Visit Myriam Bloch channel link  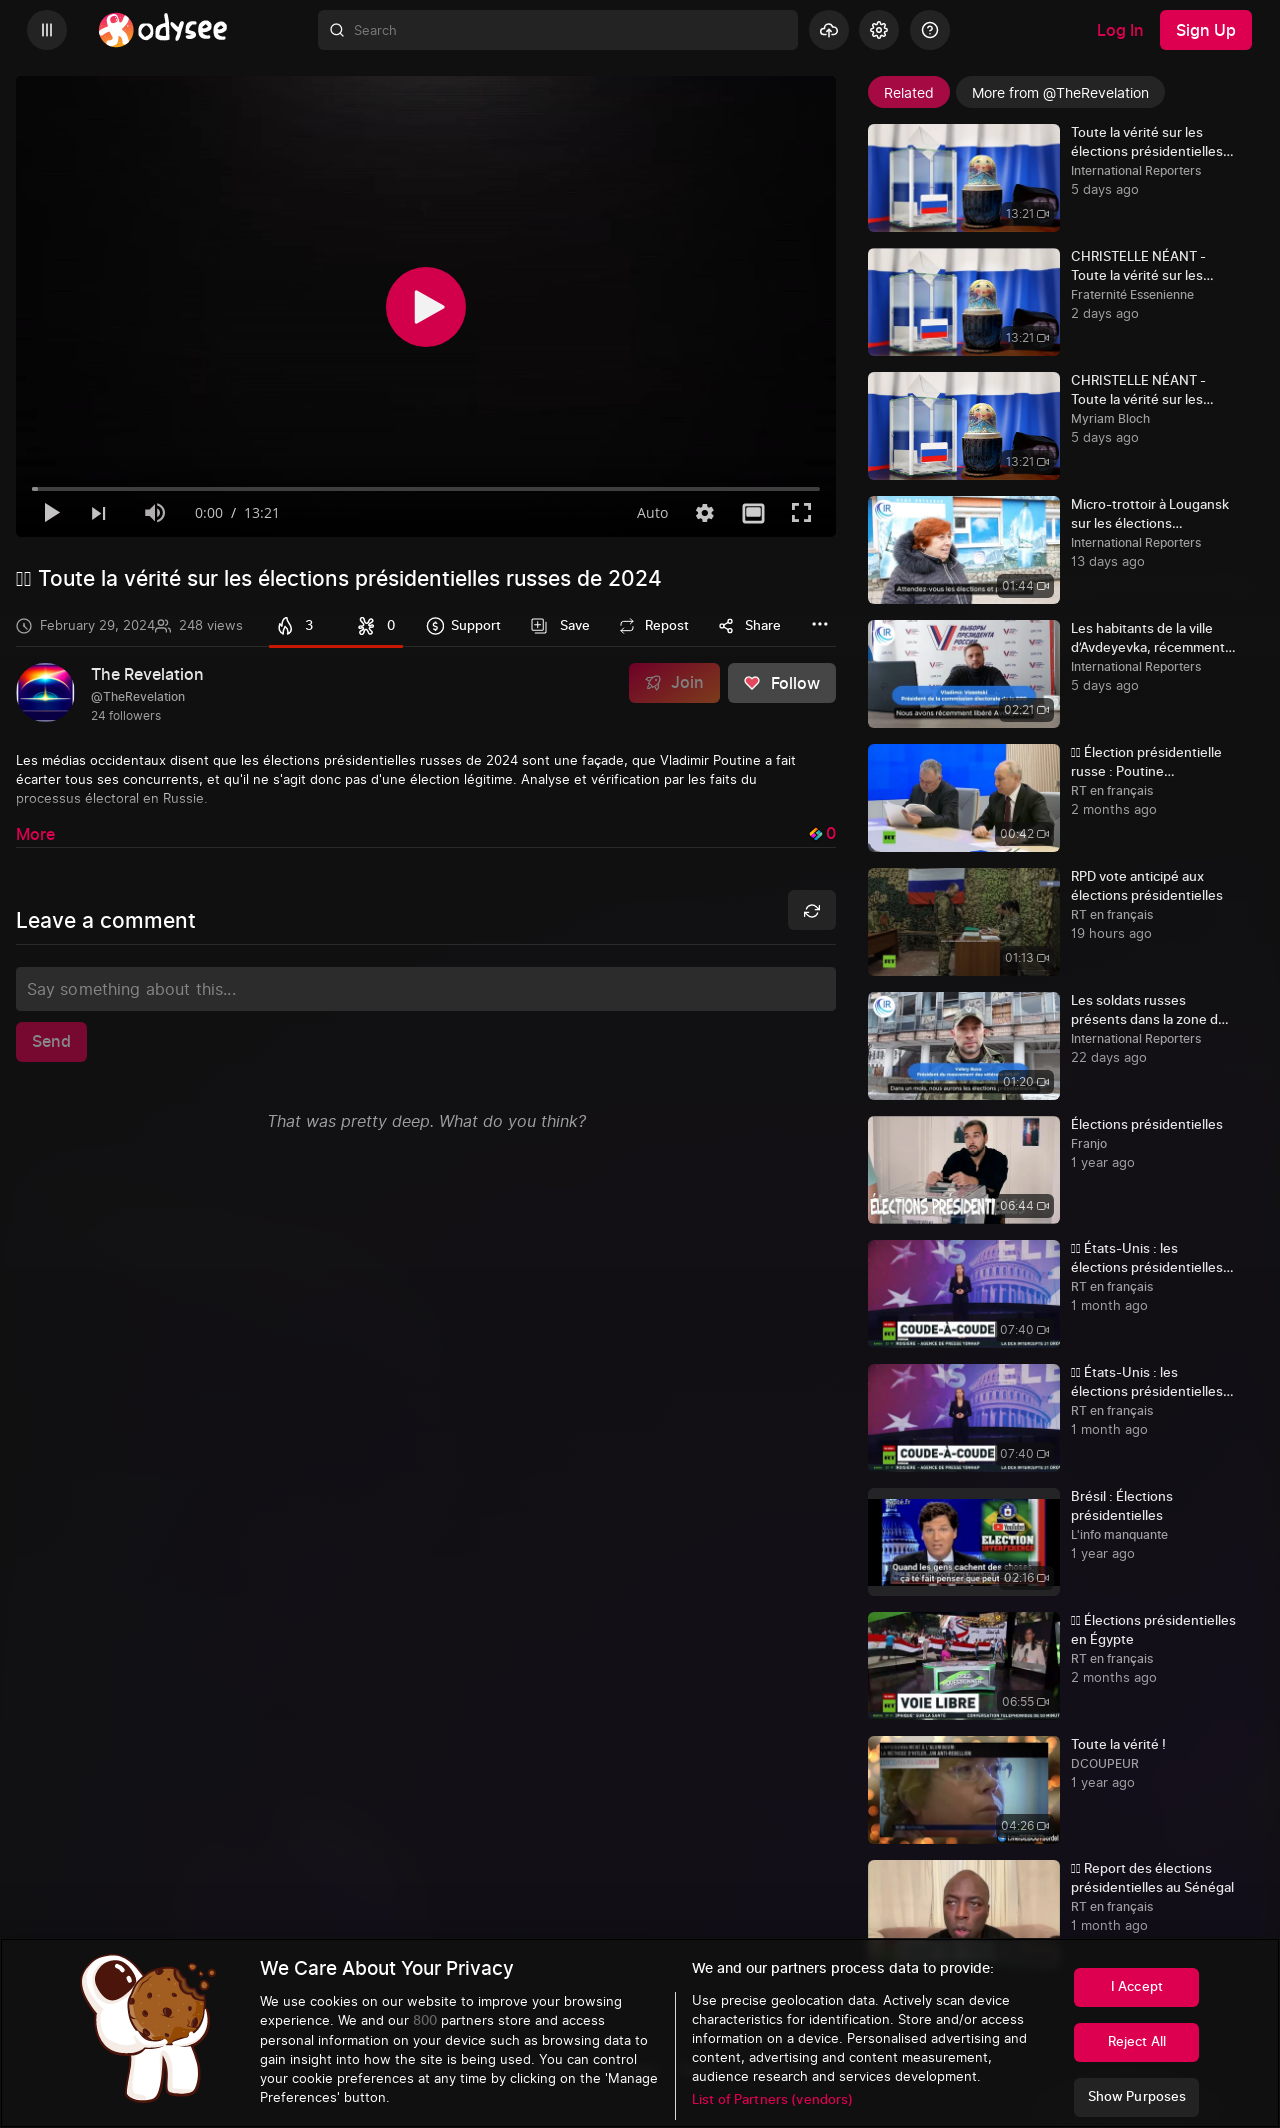pyautogui.click(x=1110, y=419)
